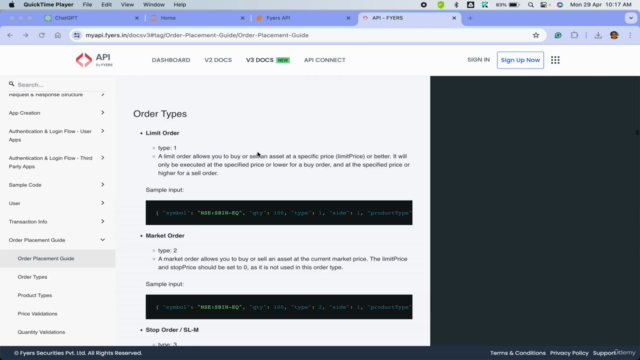Expand the App Creation section

point(57,113)
